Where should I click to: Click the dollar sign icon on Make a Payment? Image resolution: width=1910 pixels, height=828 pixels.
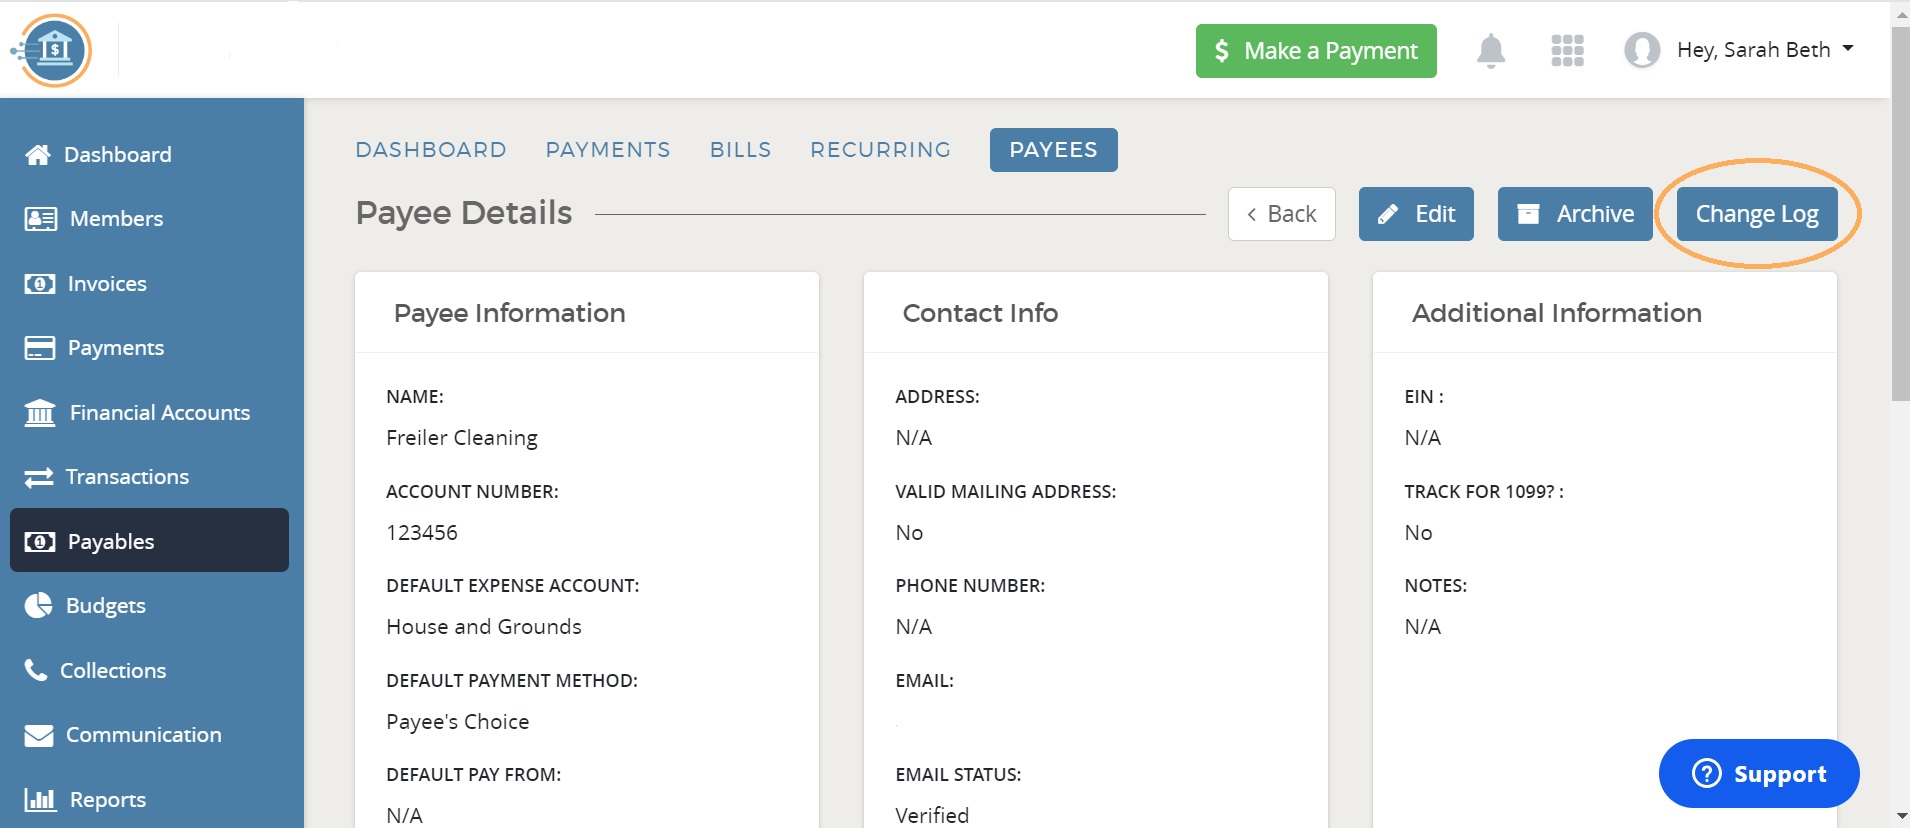click(1221, 51)
